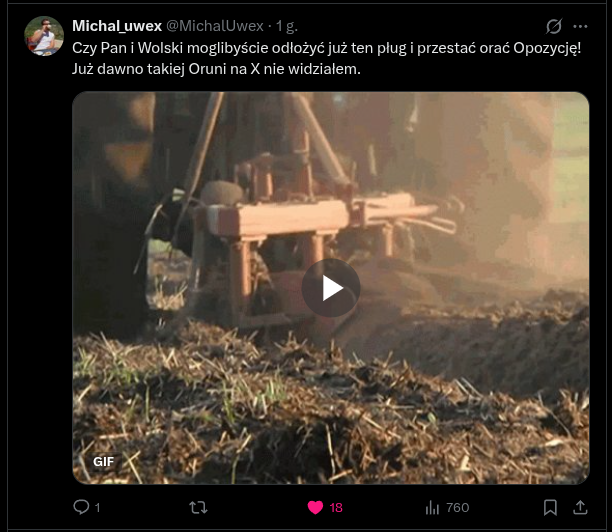The height and width of the screenshot is (532, 612).
Task: Click the sentence "Już dawno takiej Oruni"
Action: 216,69
